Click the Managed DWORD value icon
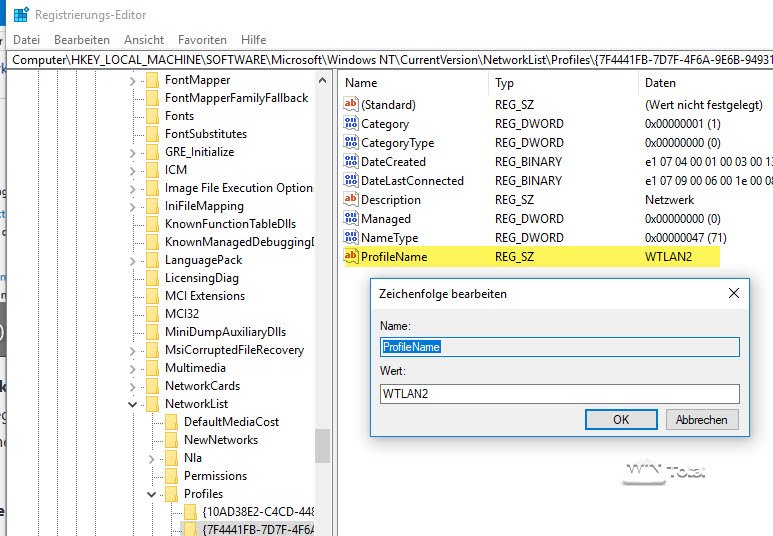Image resolution: width=773 pixels, height=536 pixels. point(351,218)
